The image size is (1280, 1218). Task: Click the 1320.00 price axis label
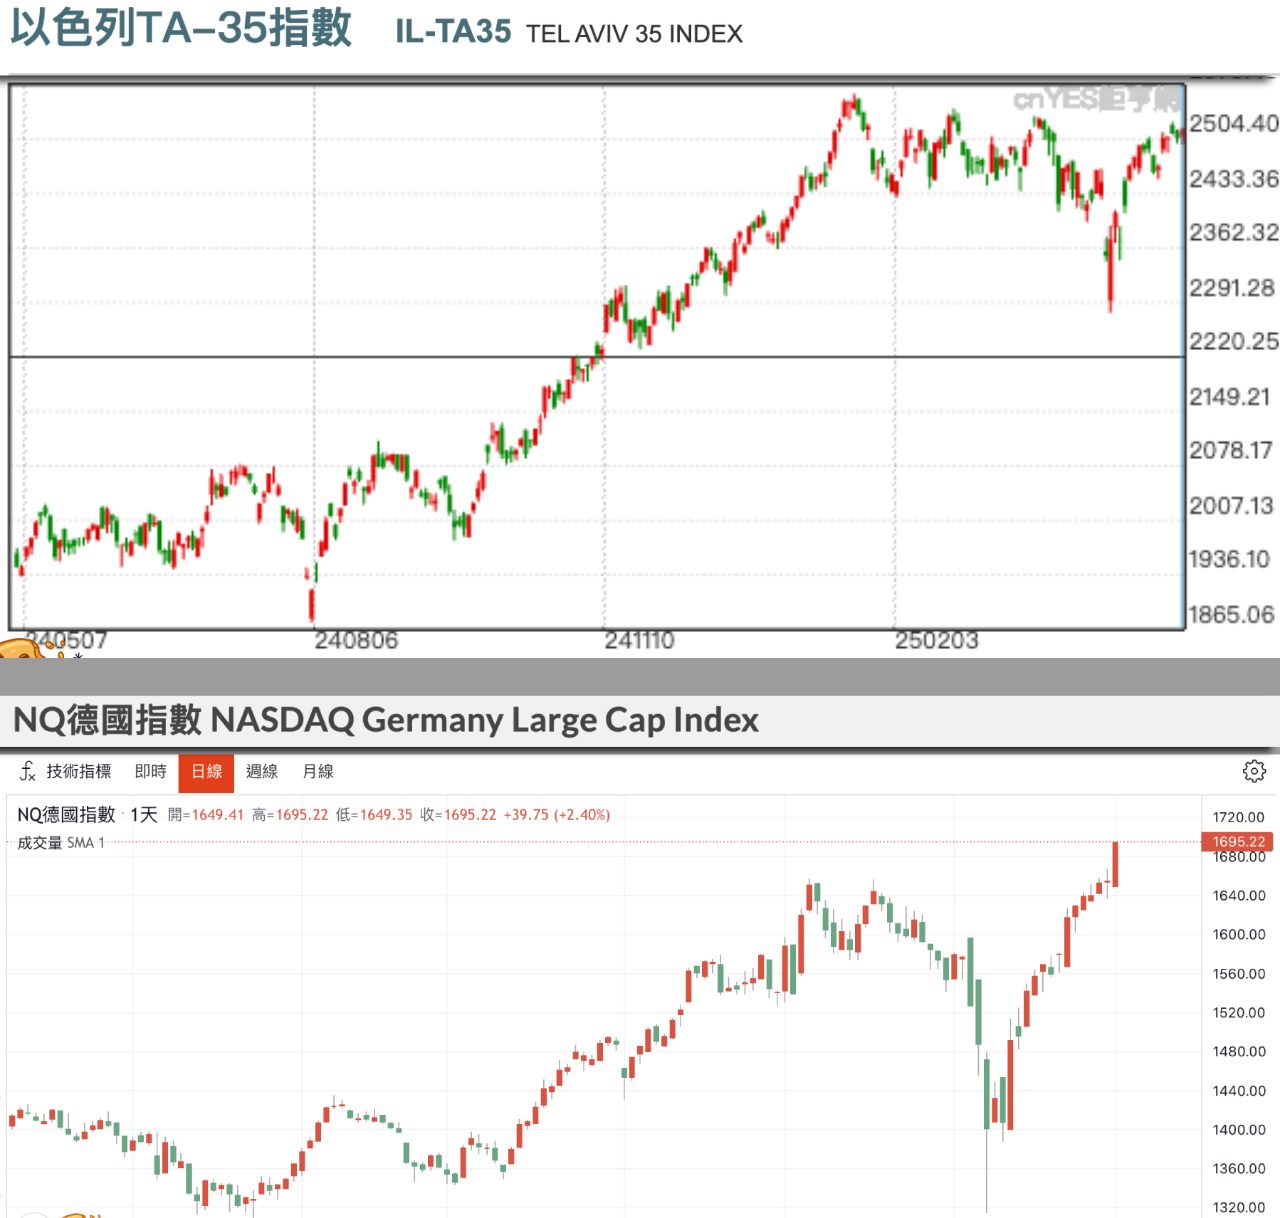[x=1238, y=1207]
